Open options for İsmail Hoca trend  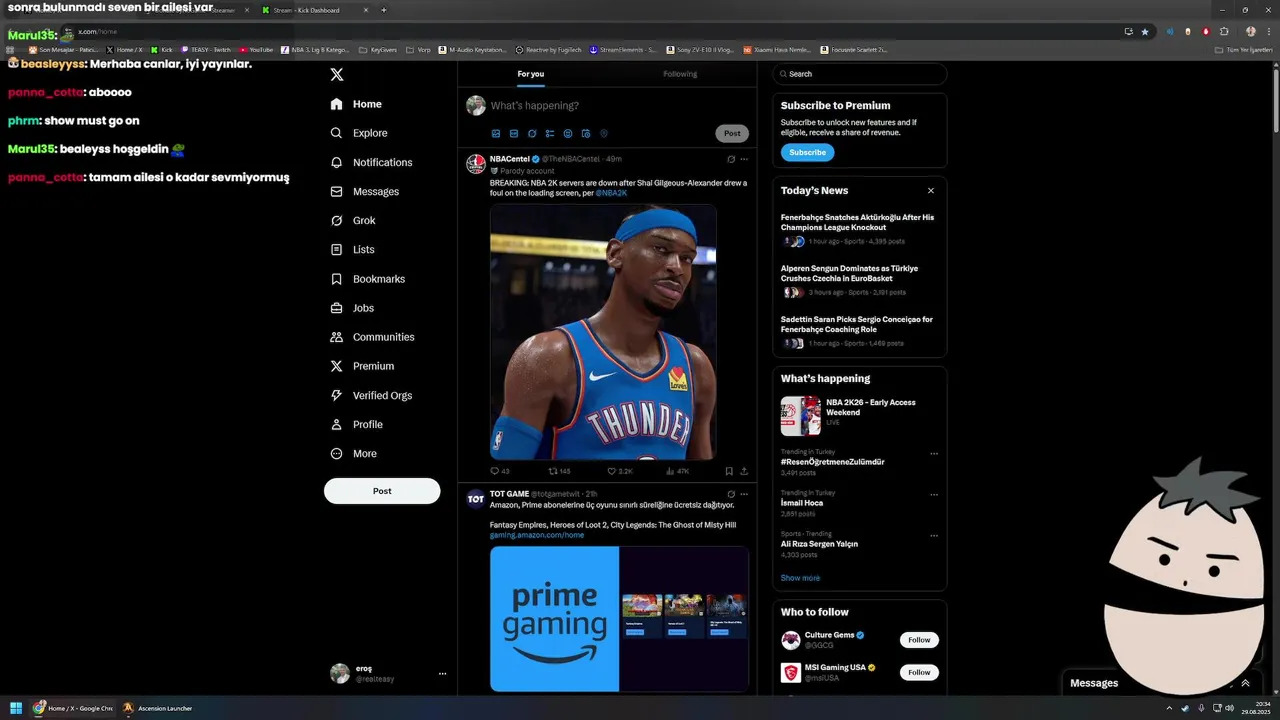pos(934,495)
